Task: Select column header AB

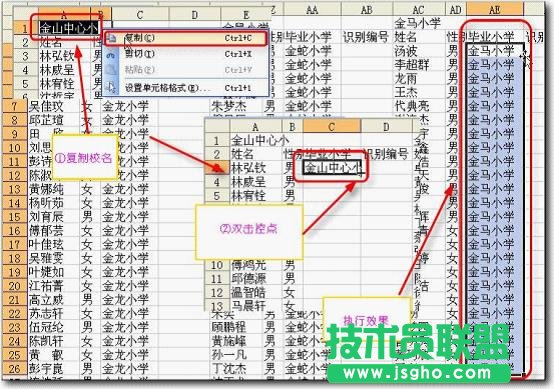Action: pos(367,10)
